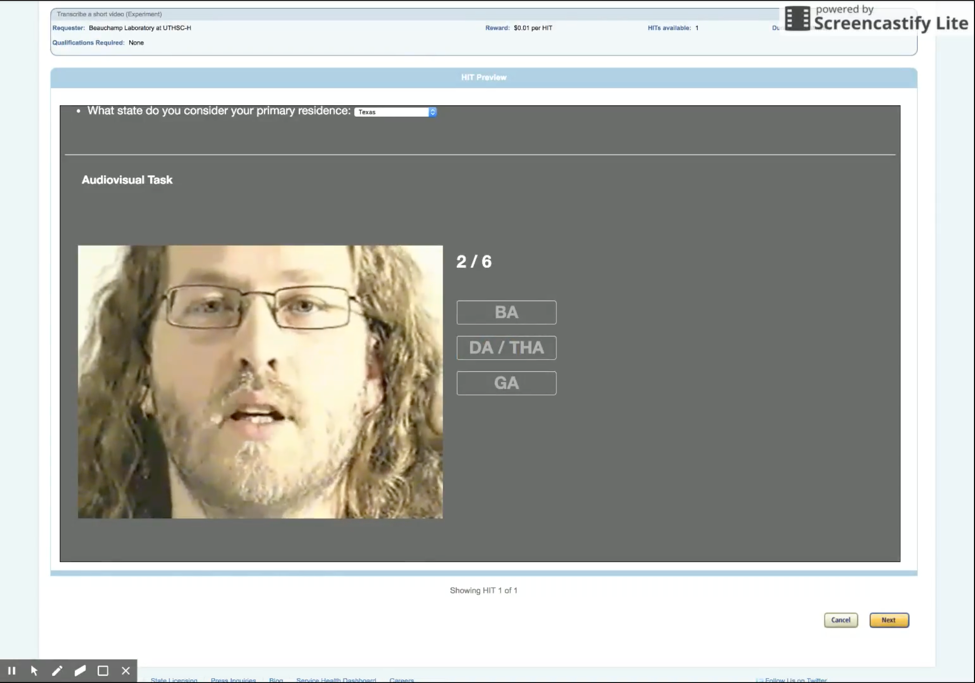This screenshot has width=975, height=683.
Task: Open the Service Health Dashboard link
Action: [x=336, y=680]
